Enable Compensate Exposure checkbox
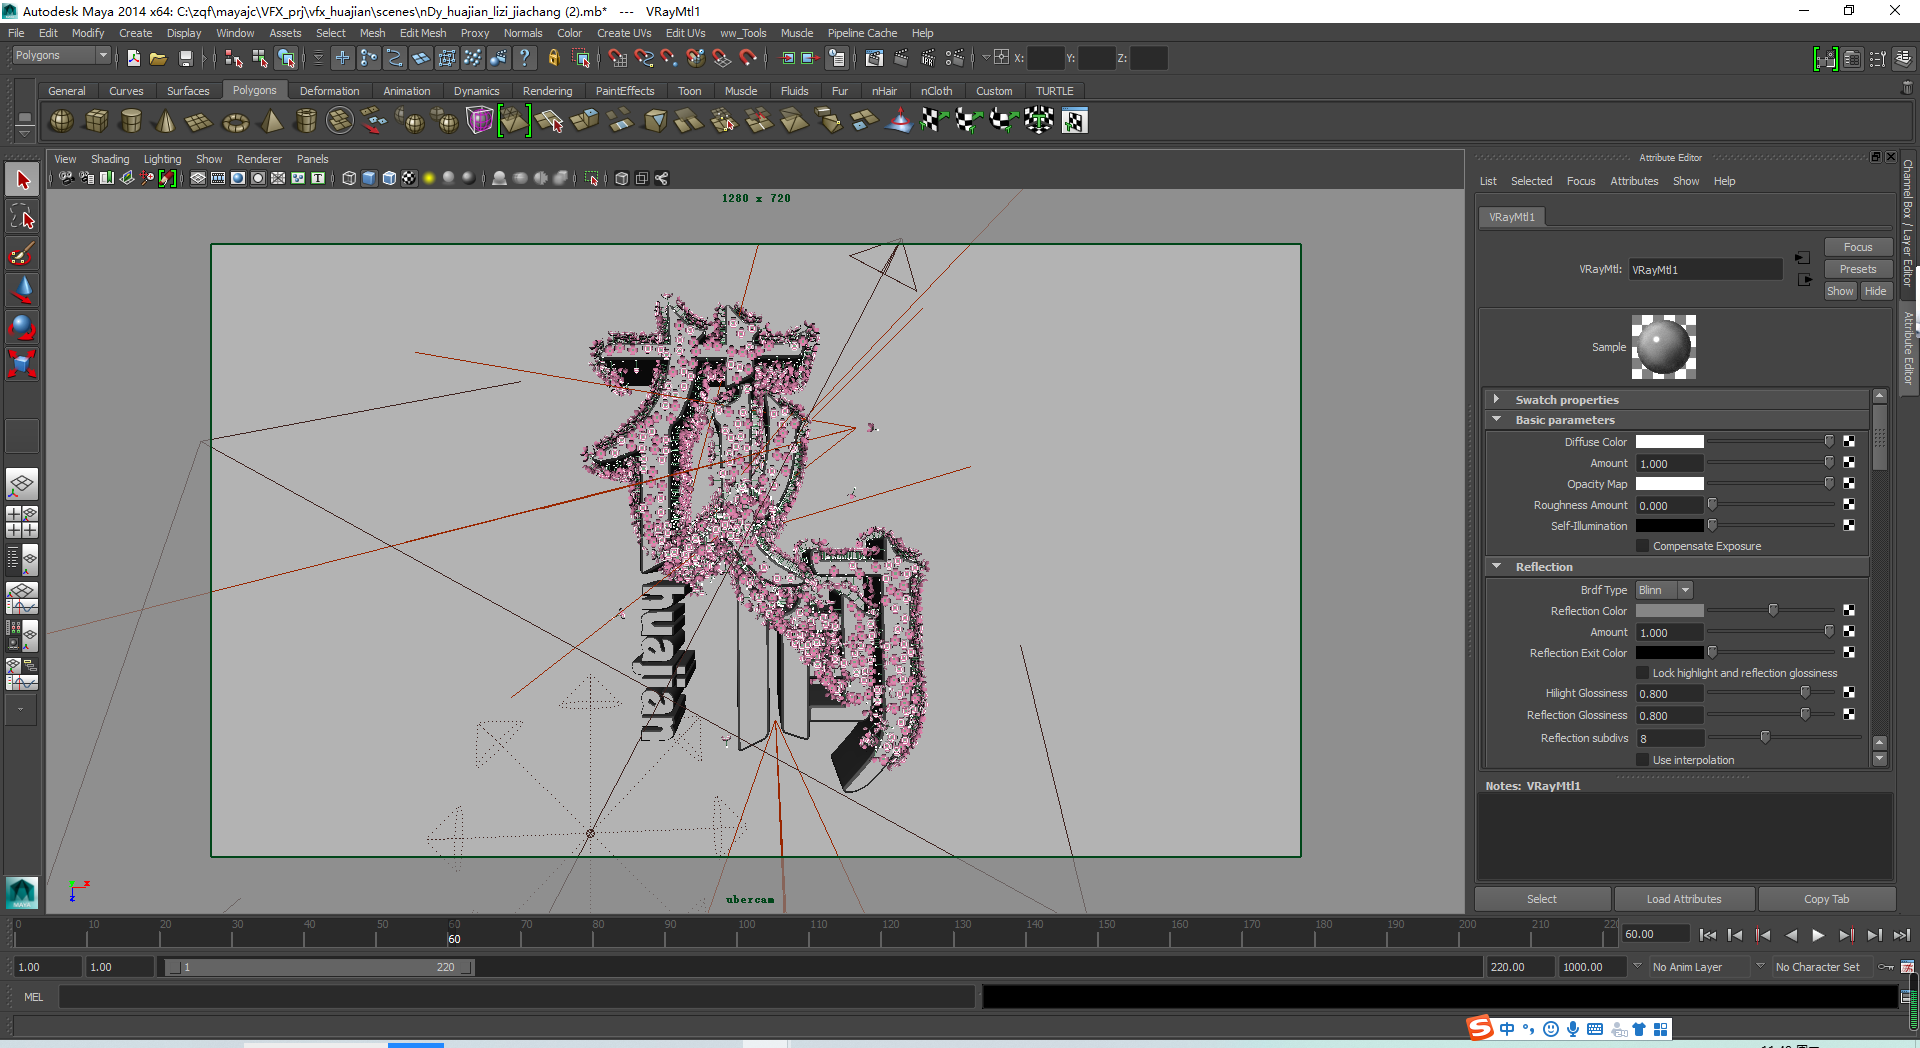 click(x=1642, y=546)
